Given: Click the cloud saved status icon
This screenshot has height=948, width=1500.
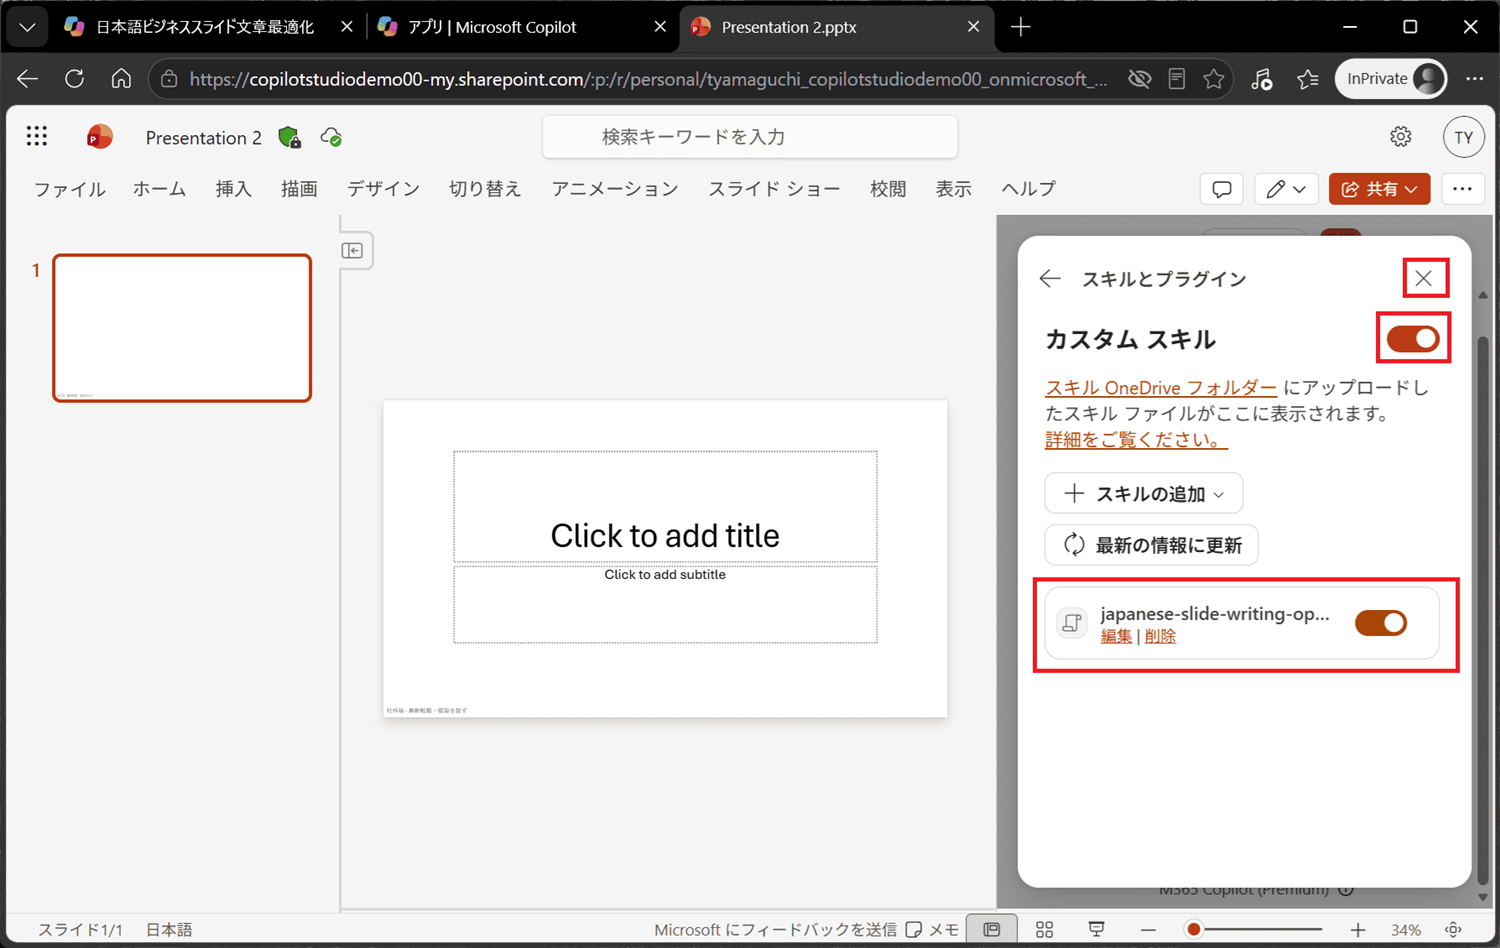Looking at the screenshot, I should click(331, 137).
